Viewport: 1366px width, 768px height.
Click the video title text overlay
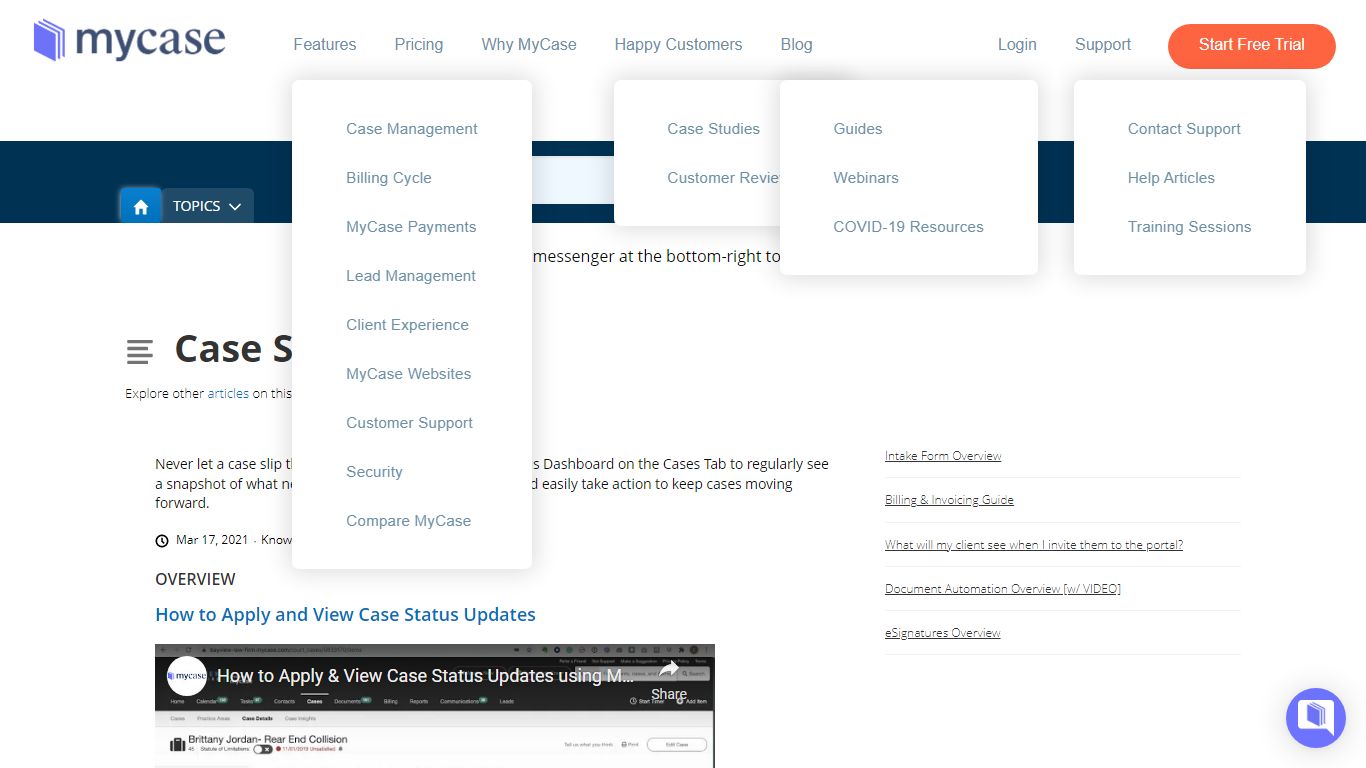[x=425, y=676]
